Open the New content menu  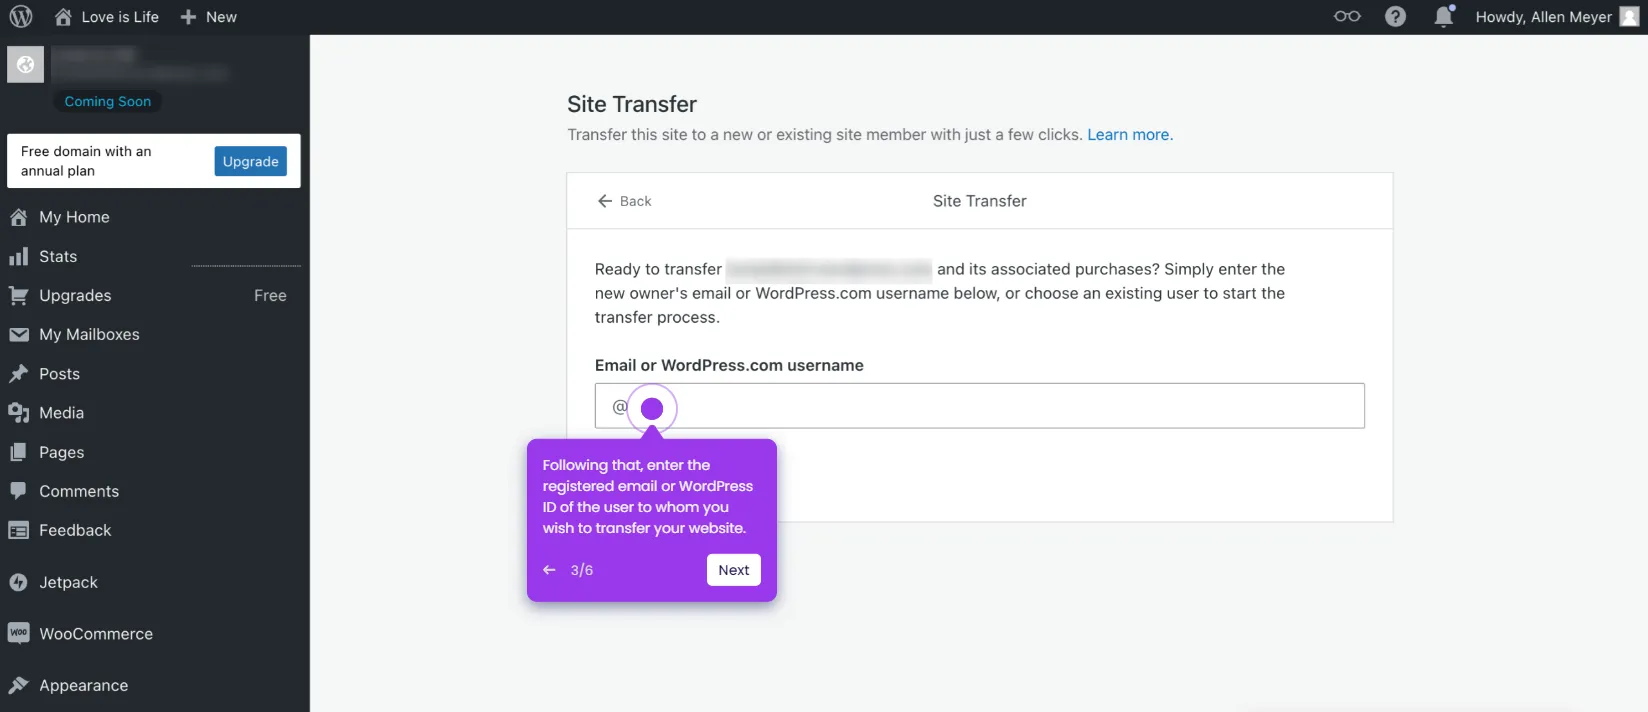tap(208, 17)
